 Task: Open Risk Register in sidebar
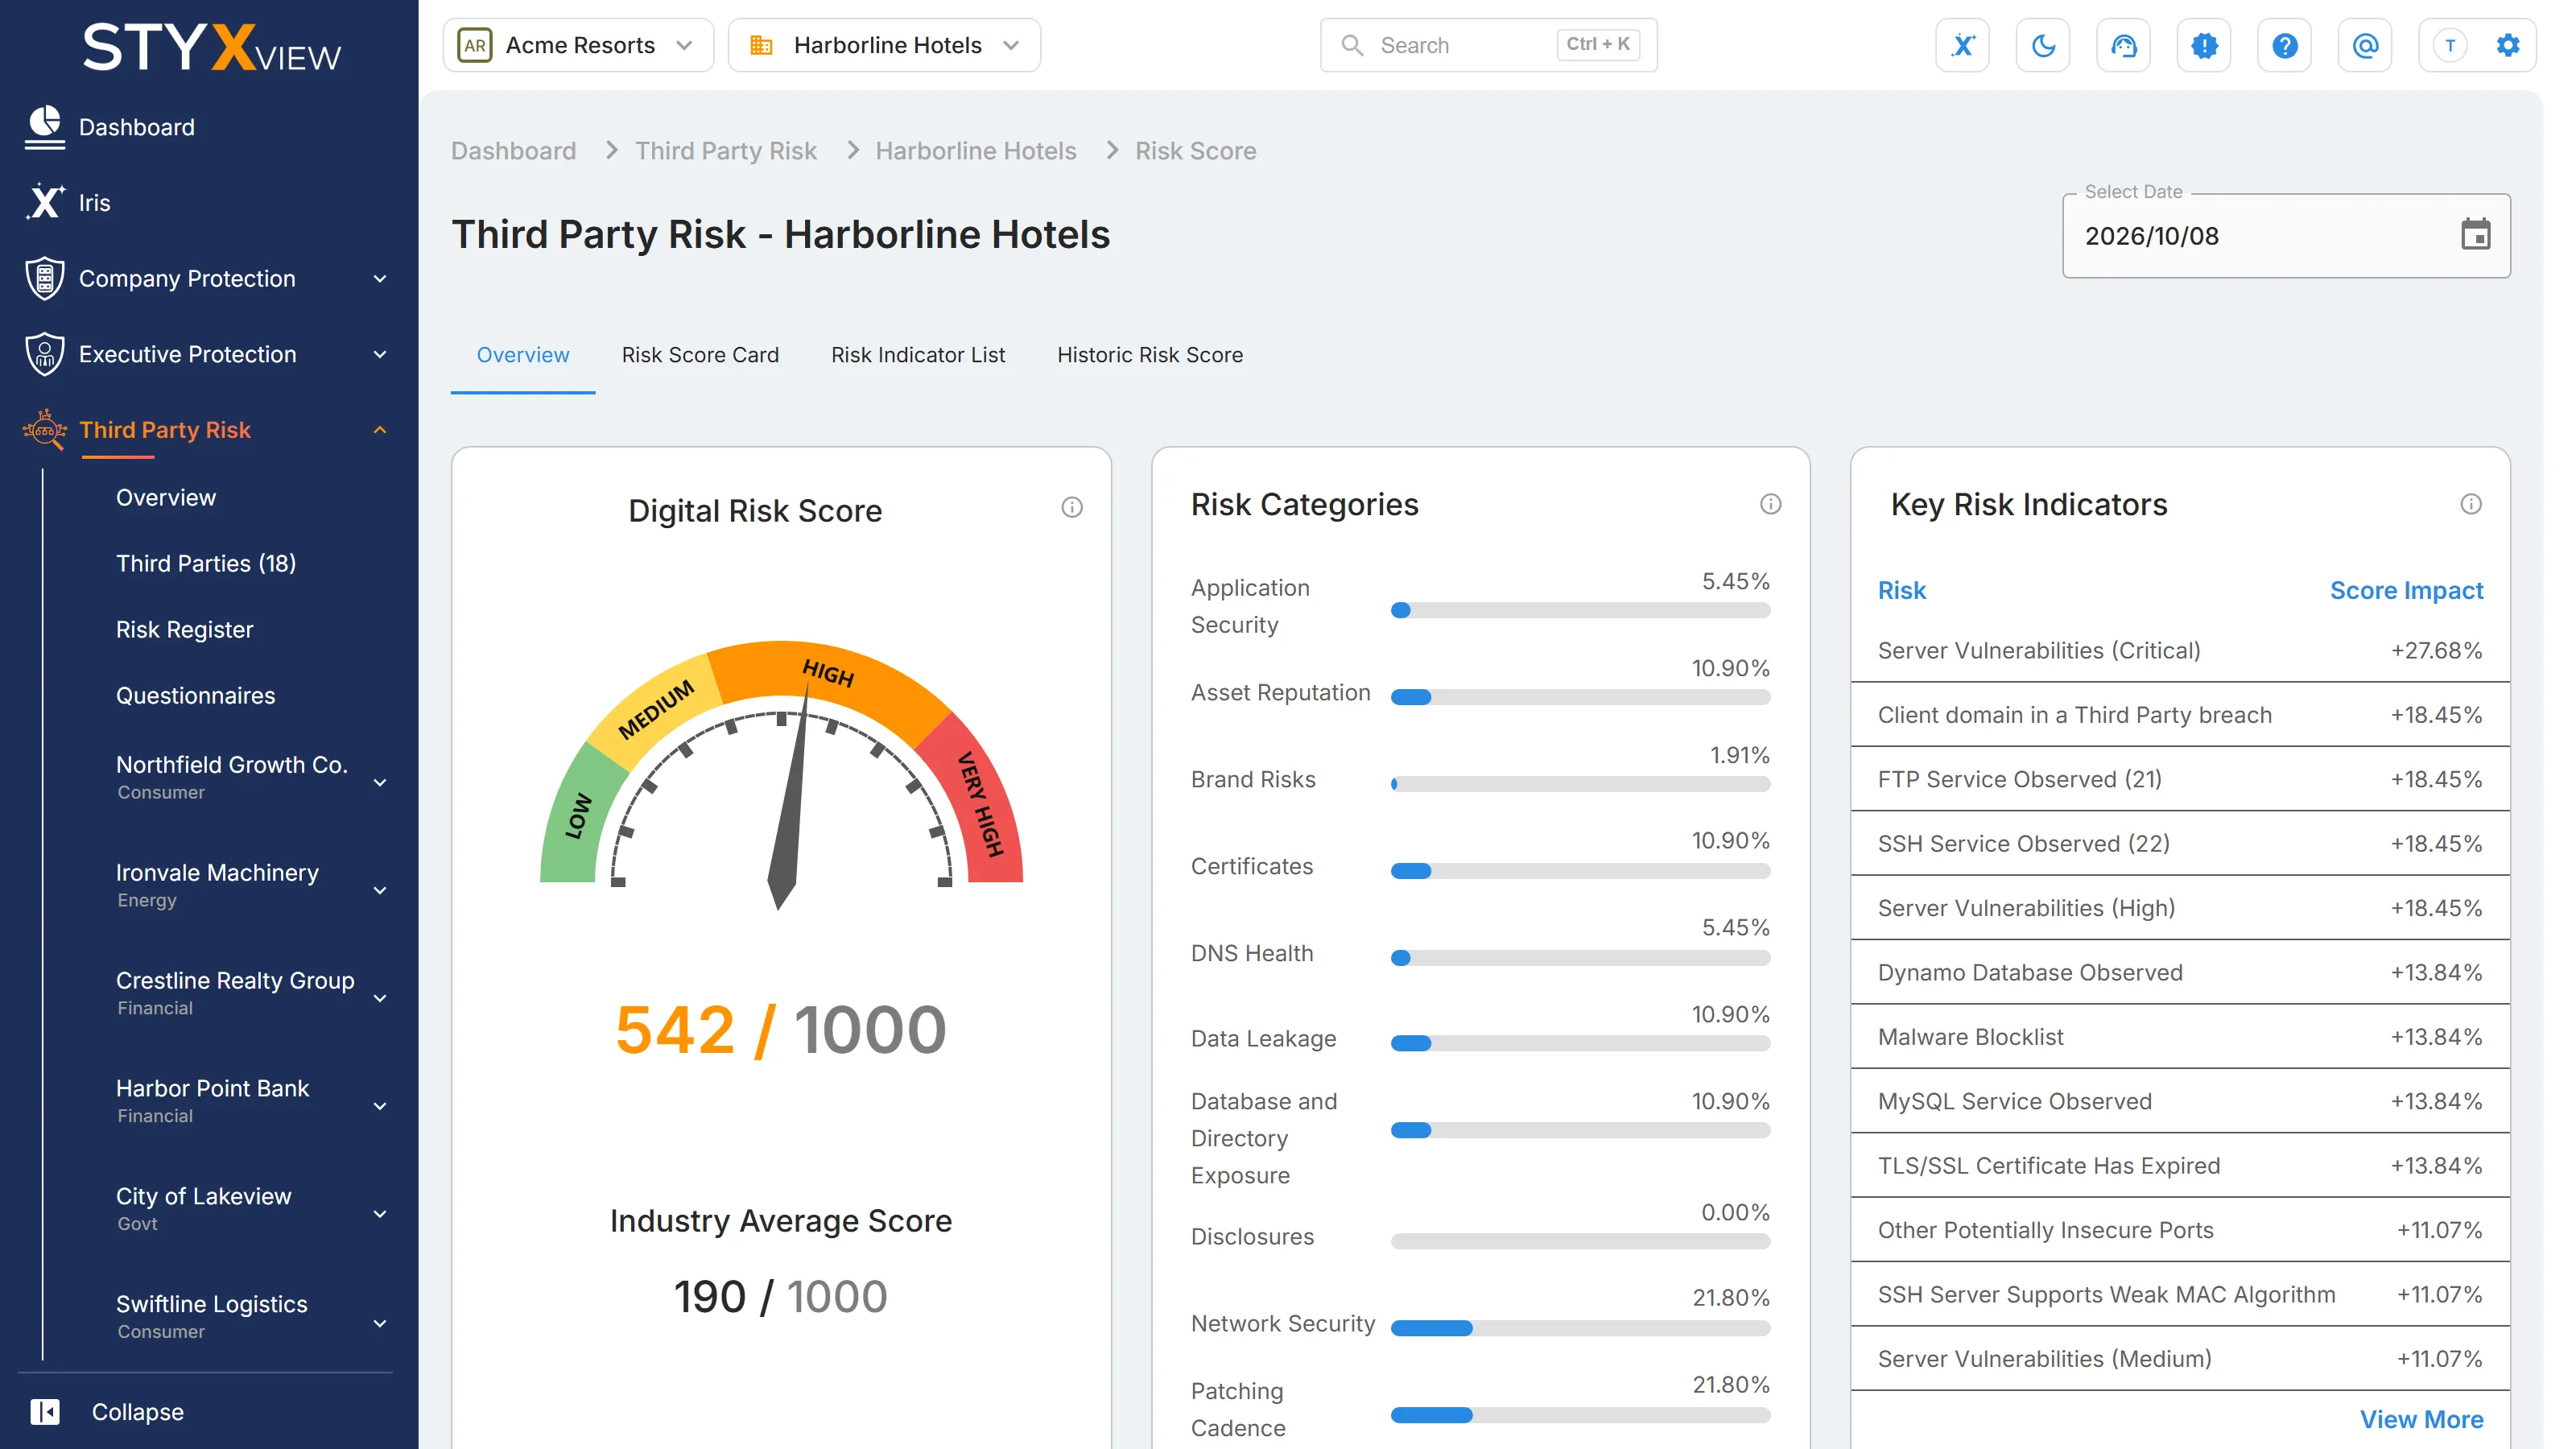coord(184,629)
